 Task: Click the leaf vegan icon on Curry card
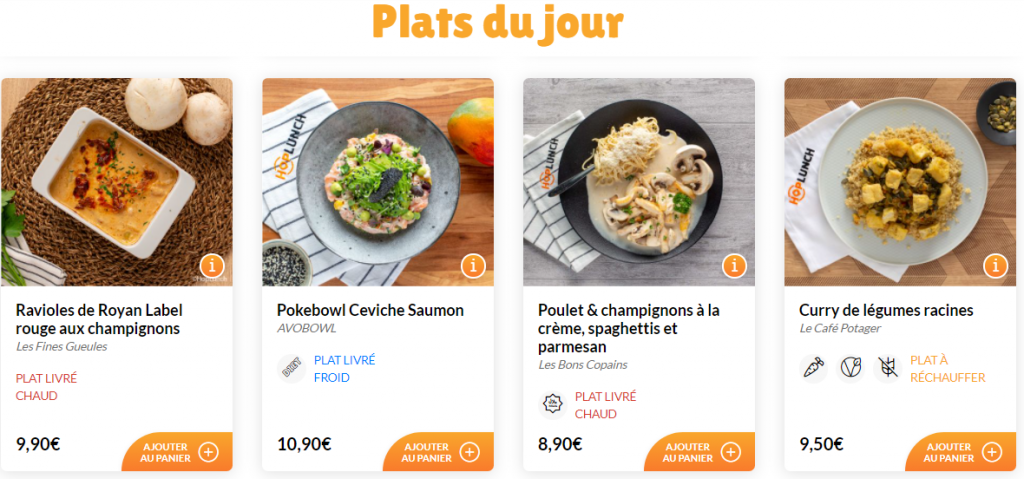point(851,368)
